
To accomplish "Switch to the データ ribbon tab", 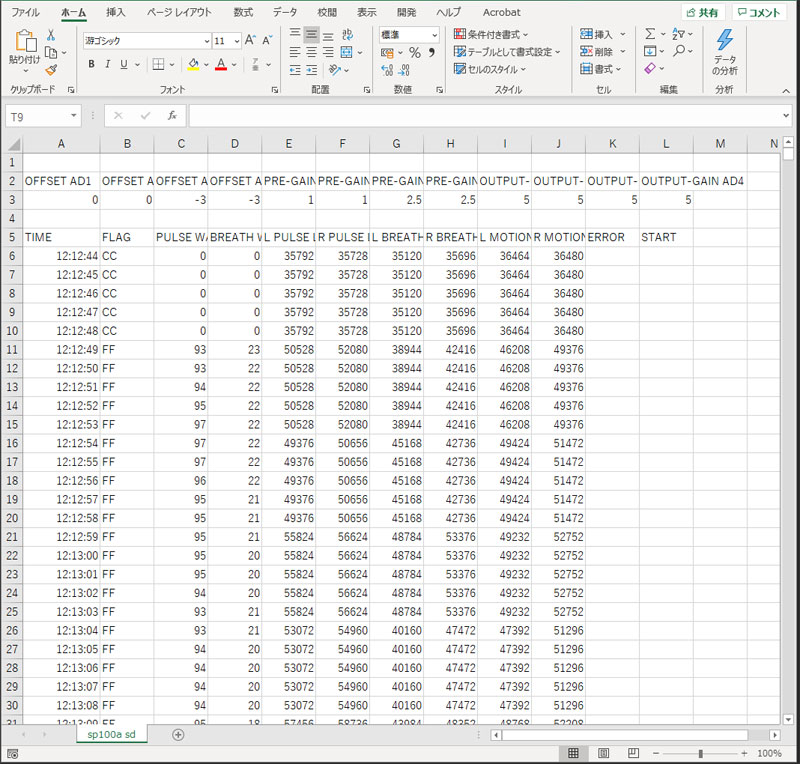I will pyautogui.click(x=285, y=12).
